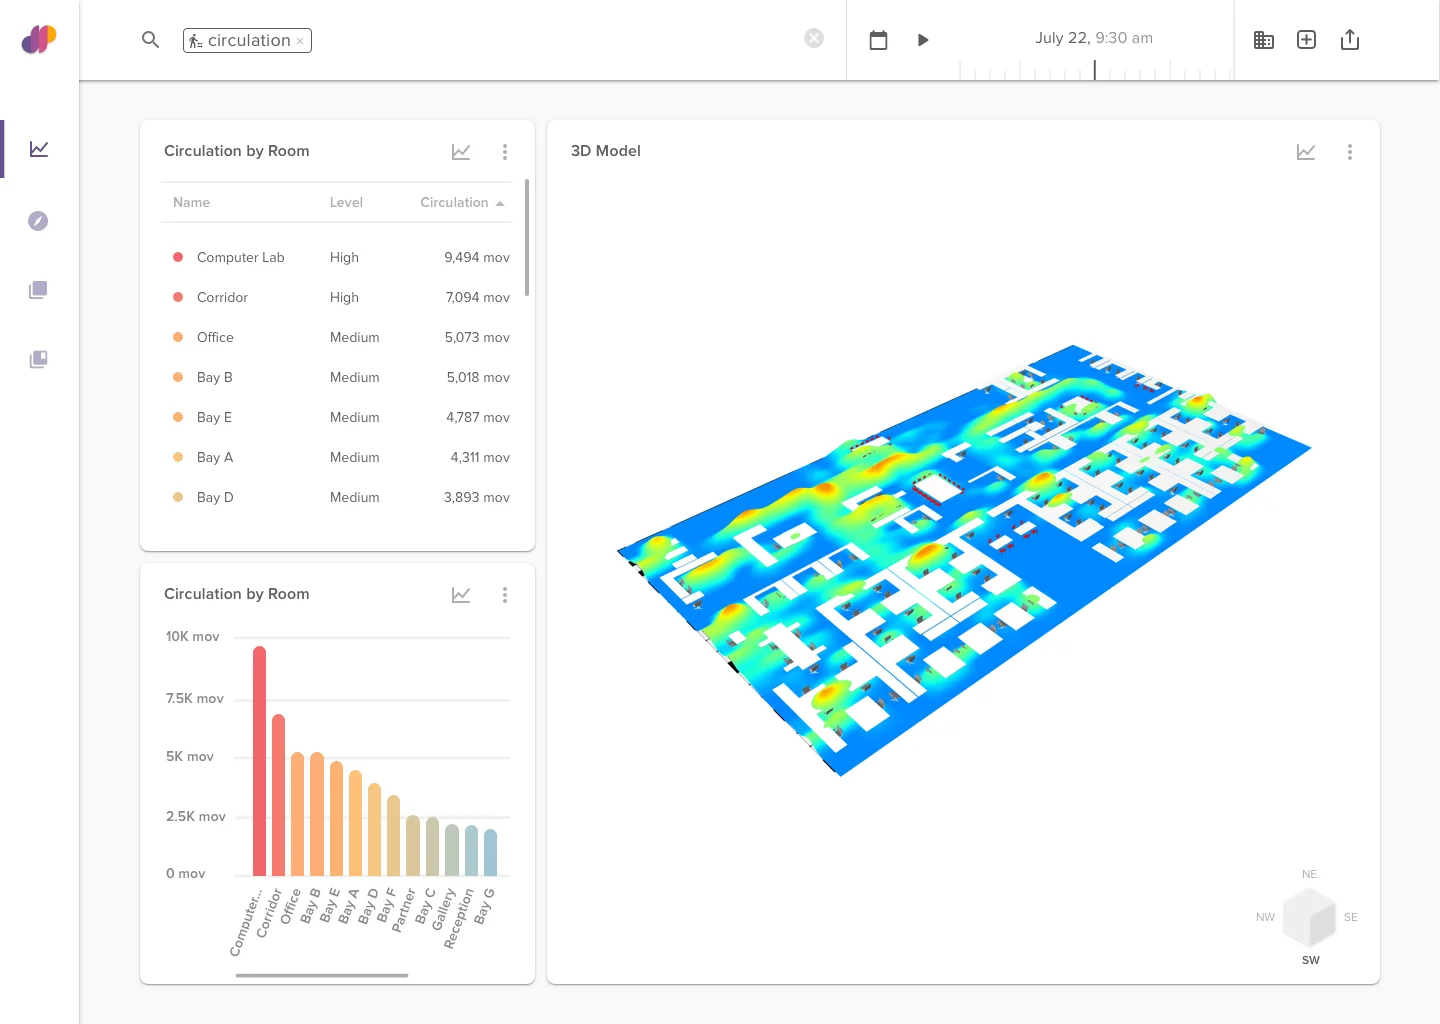Viewport: 1440px width, 1024px height.
Task: Open the analytics chart sidebar tab
Action: coord(39,149)
